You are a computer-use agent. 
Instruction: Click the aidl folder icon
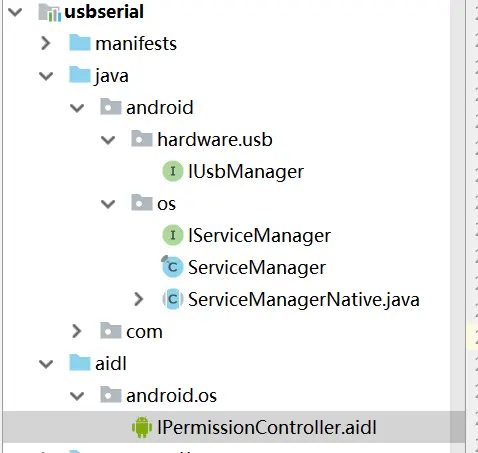[x=80, y=362]
